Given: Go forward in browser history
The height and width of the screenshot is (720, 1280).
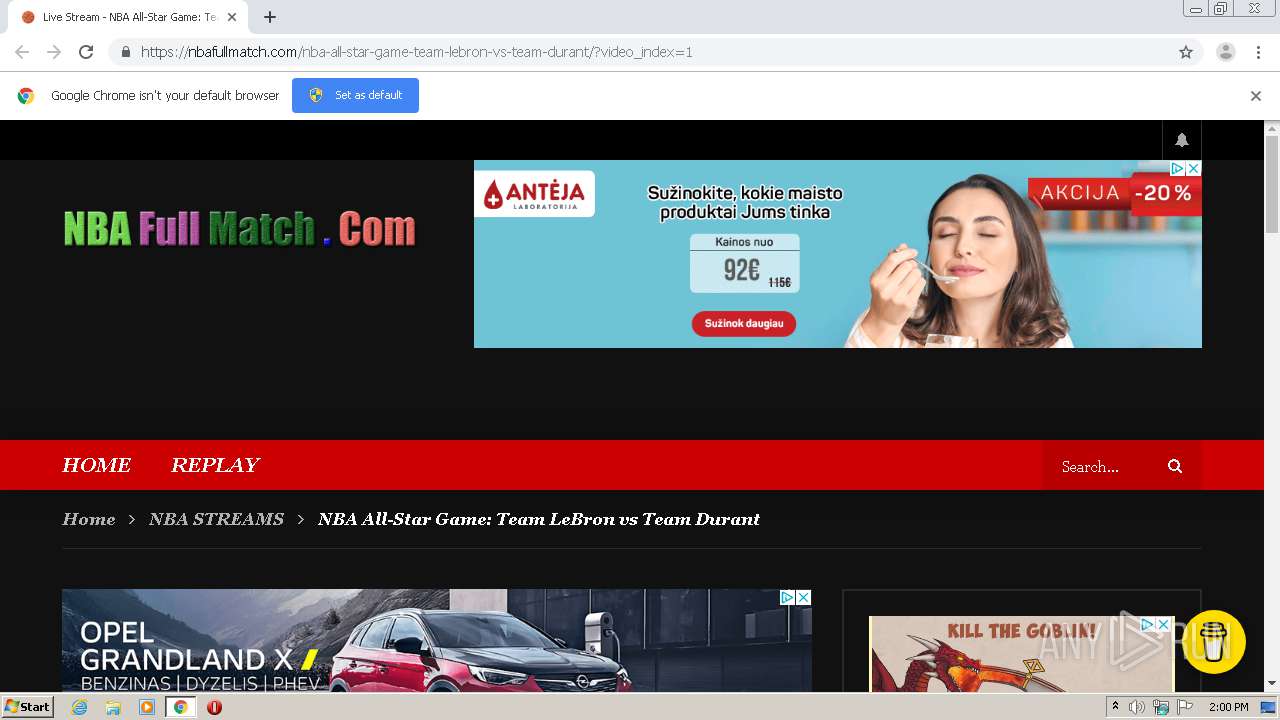Looking at the screenshot, I should (x=54, y=52).
